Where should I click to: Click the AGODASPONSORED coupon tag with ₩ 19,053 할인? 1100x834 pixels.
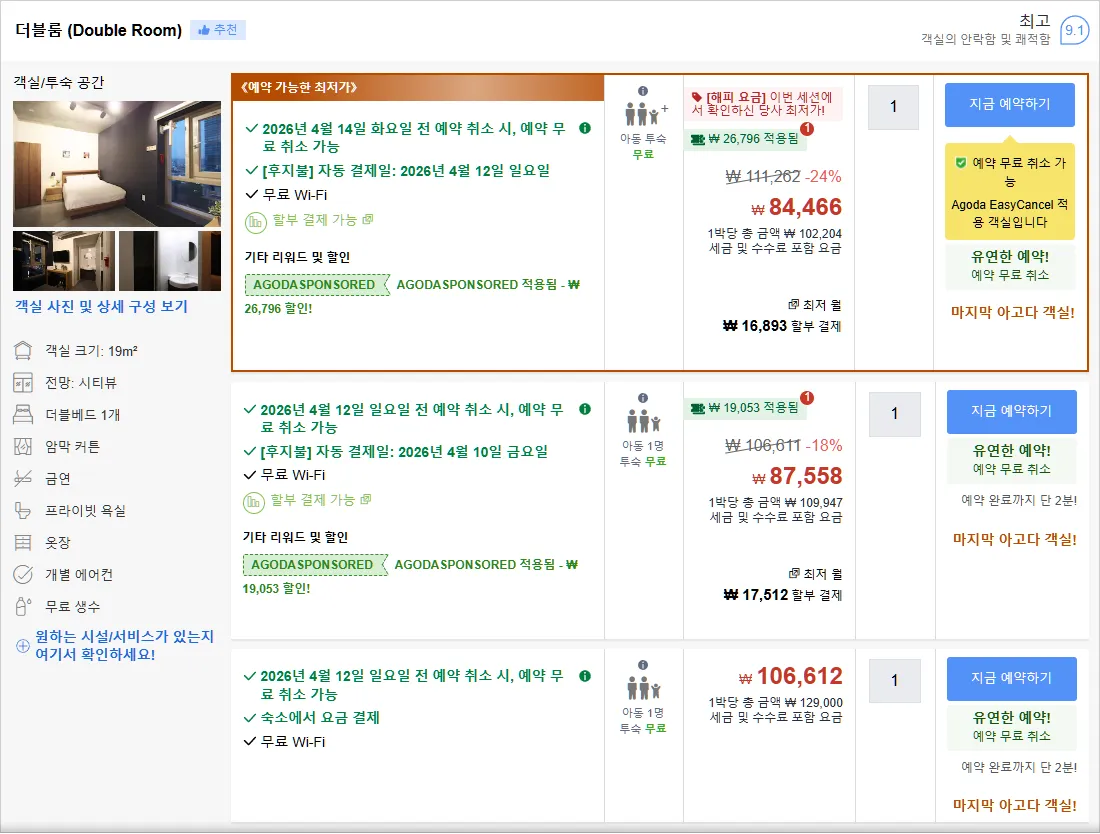point(315,565)
